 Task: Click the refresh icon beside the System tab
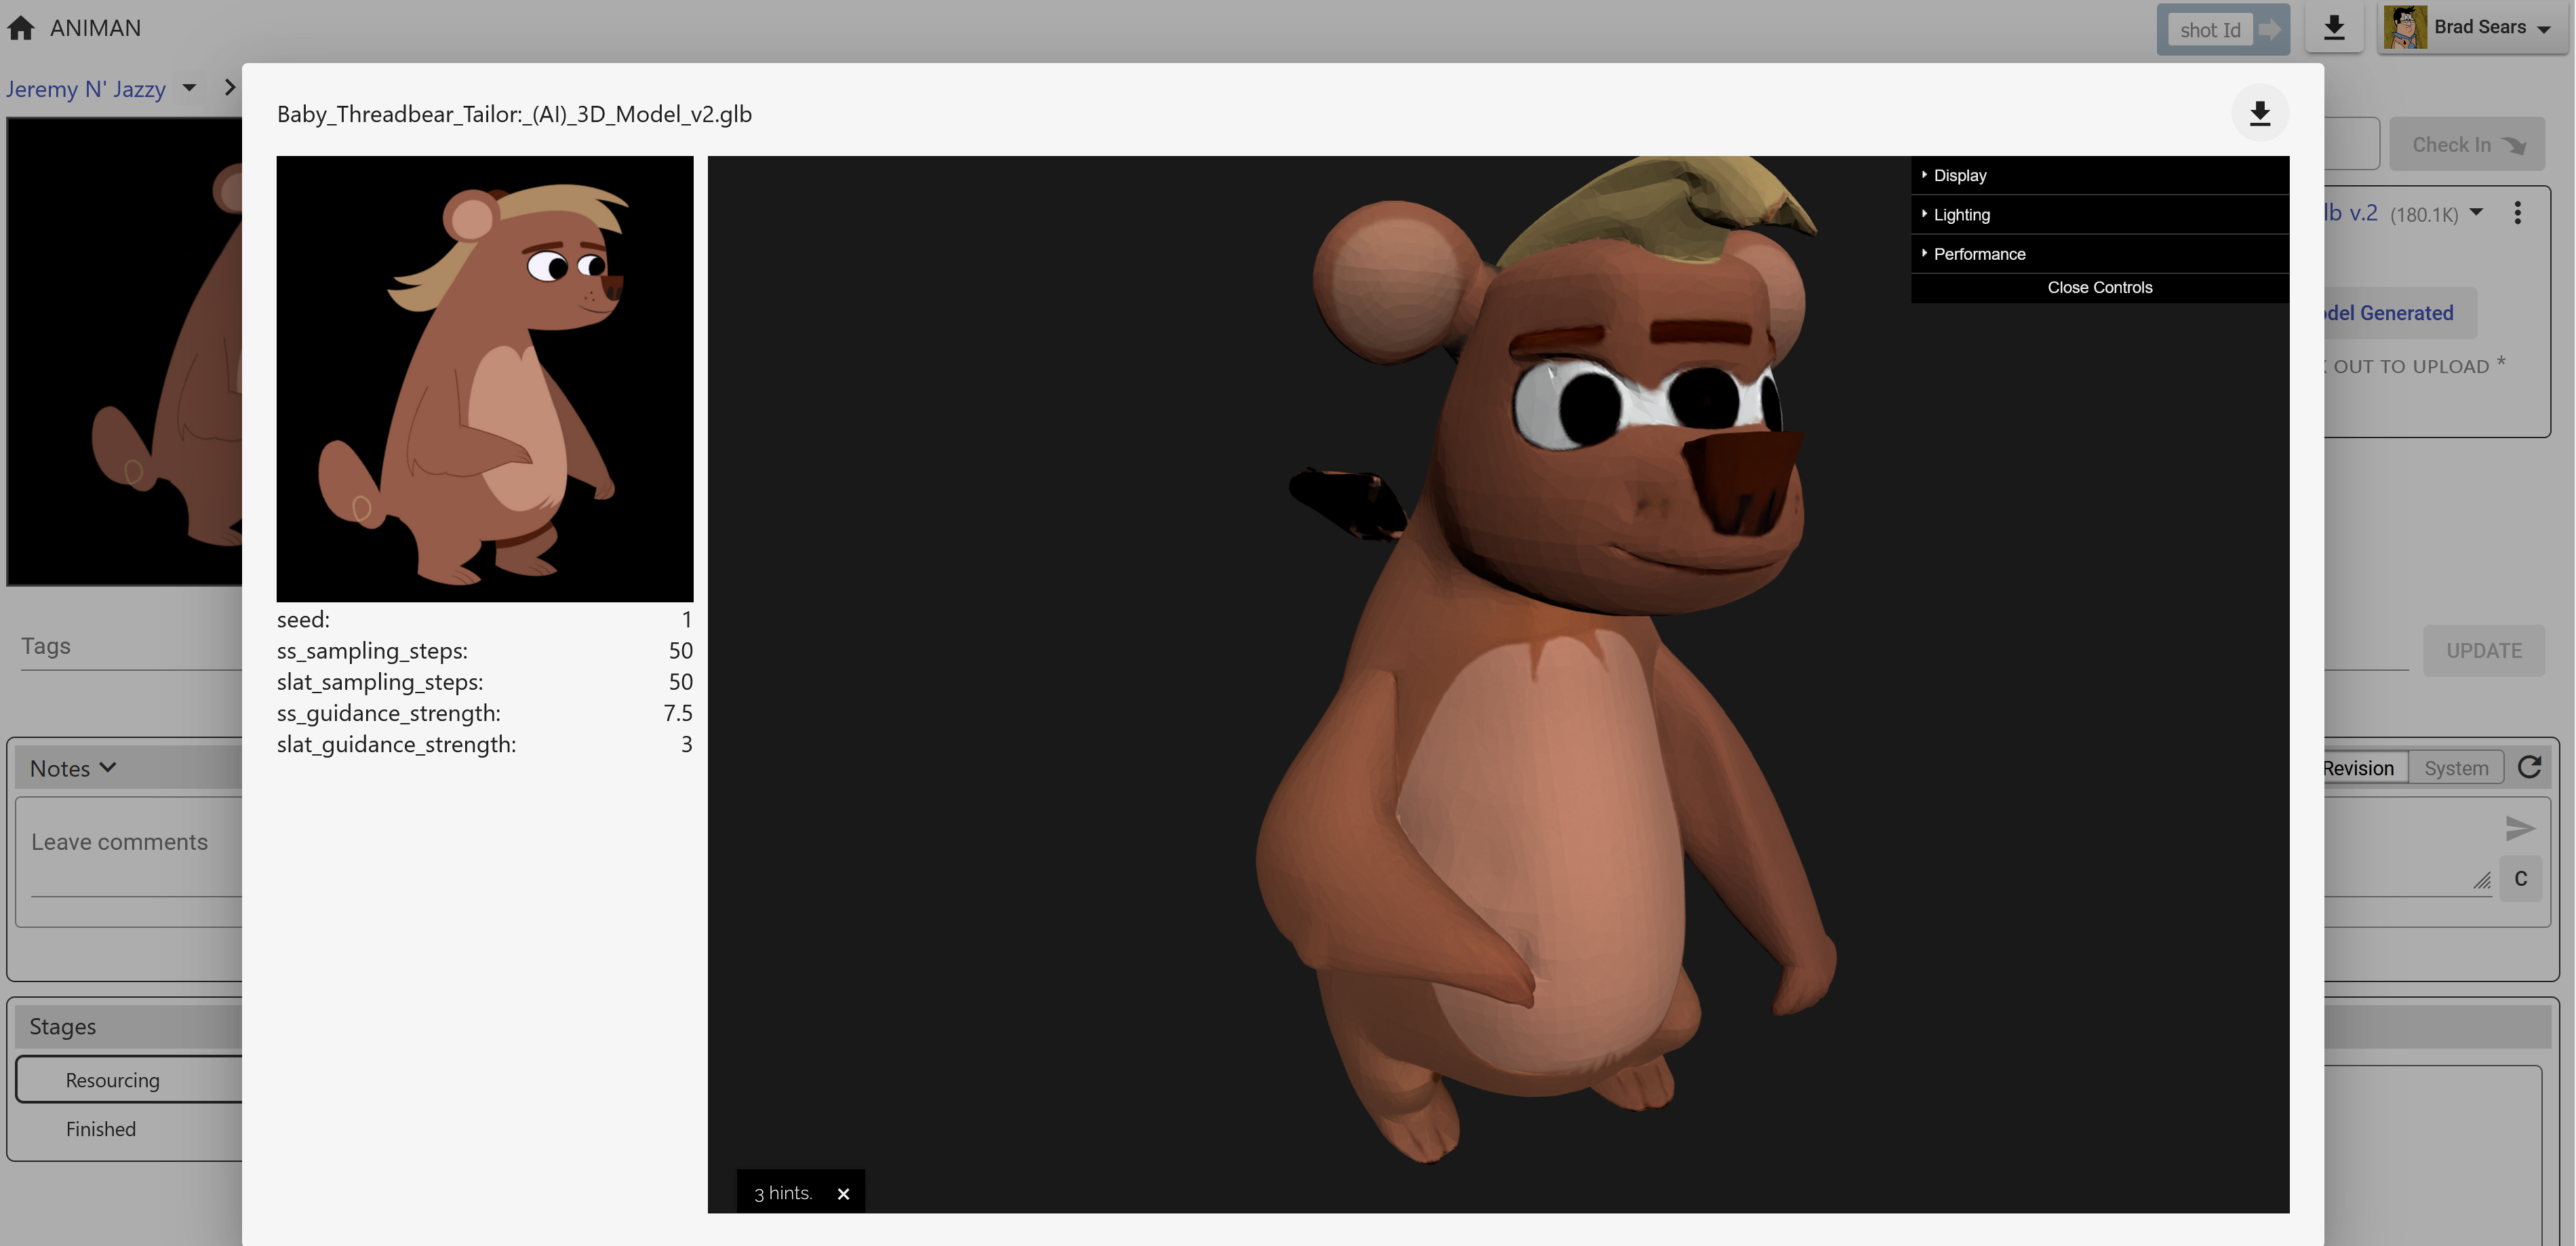pyautogui.click(x=2530, y=768)
